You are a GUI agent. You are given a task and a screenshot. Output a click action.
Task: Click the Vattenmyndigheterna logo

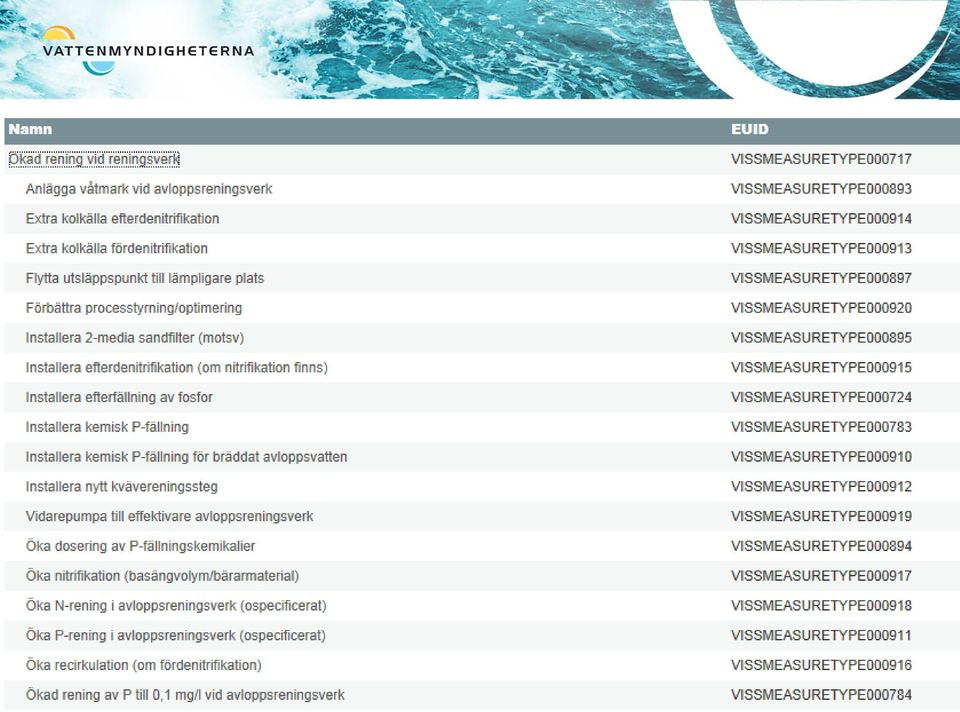(148, 51)
